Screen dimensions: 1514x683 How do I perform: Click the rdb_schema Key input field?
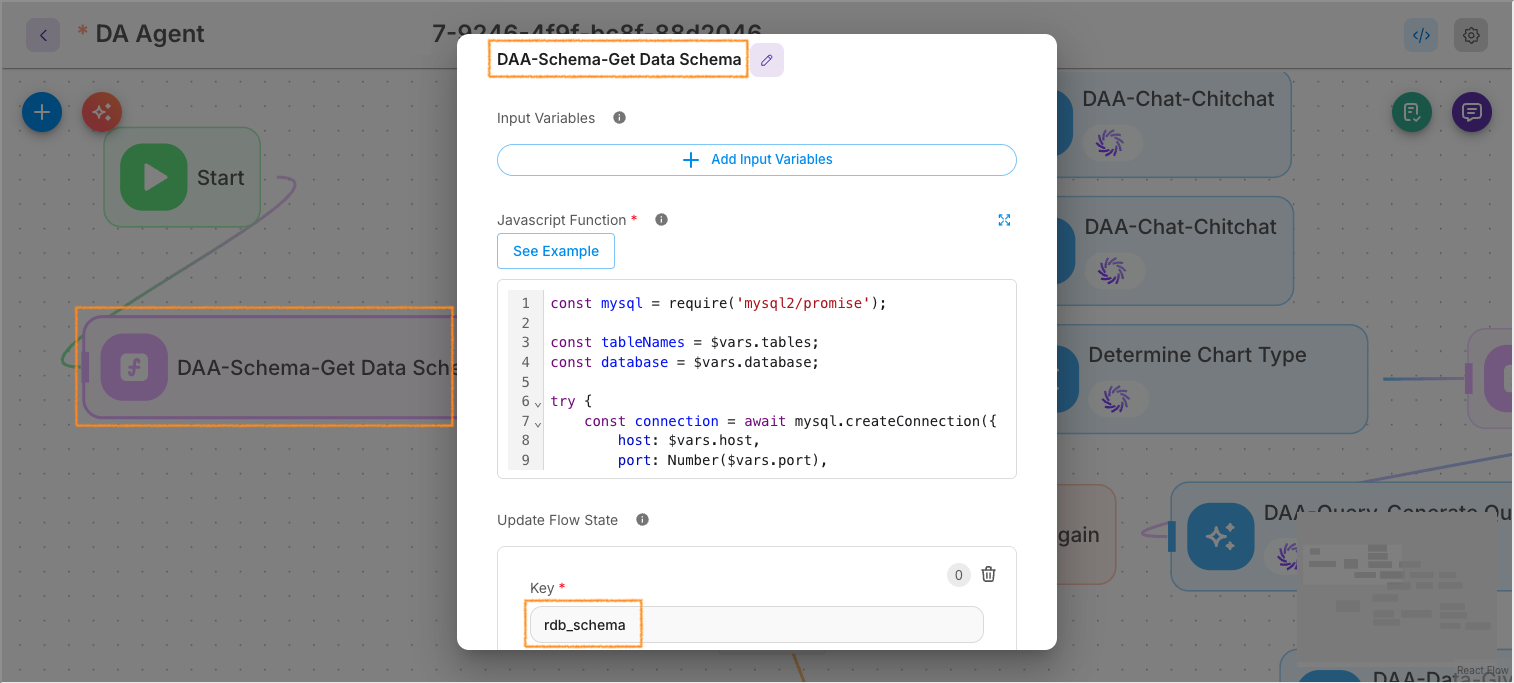pyautogui.click(x=756, y=625)
